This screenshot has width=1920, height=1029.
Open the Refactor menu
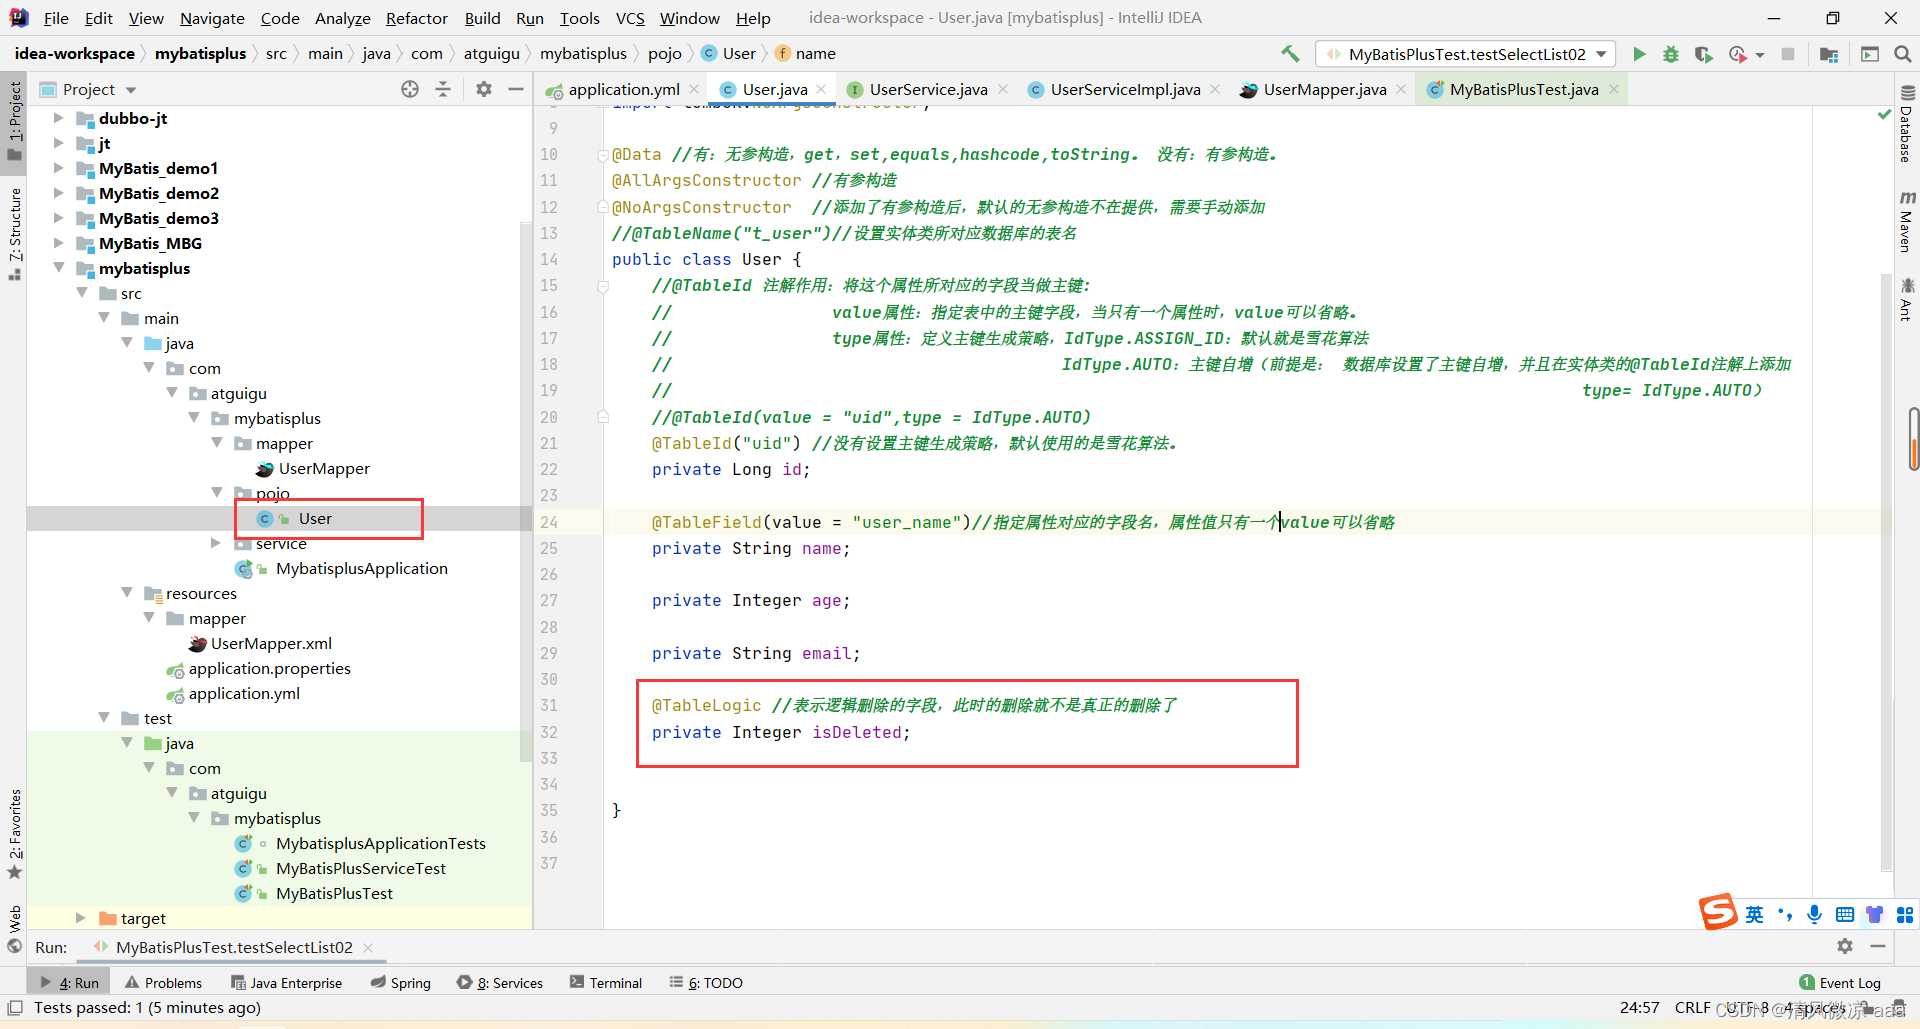point(416,18)
